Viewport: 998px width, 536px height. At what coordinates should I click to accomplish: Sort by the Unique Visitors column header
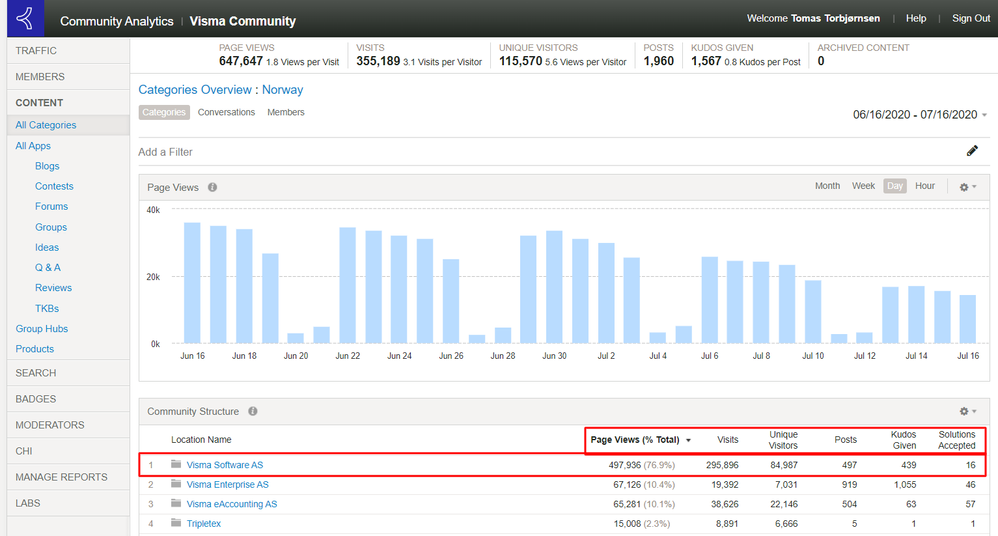[783, 440]
